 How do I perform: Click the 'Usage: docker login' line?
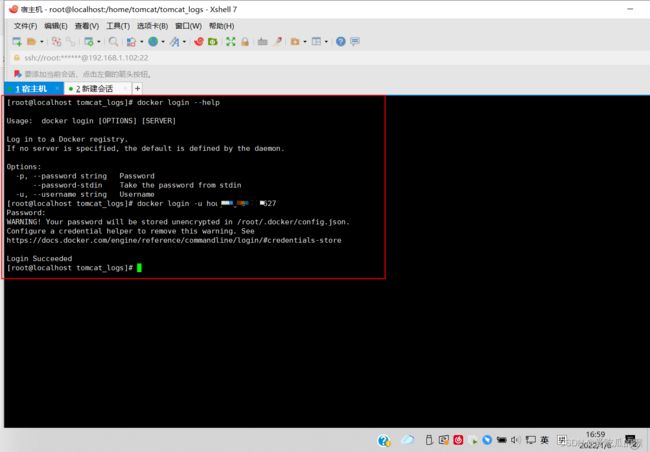pos(91,121)
